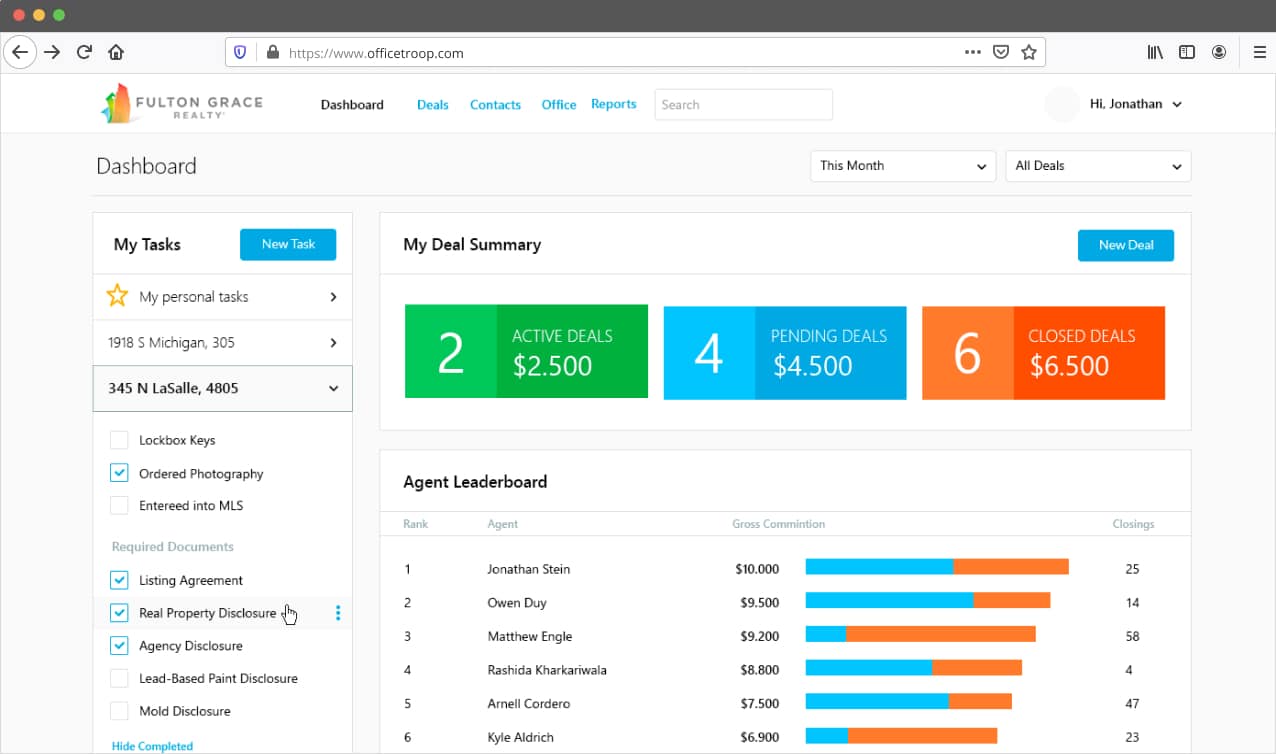Open the This Month period dropdown

click(x=903, y=166)
